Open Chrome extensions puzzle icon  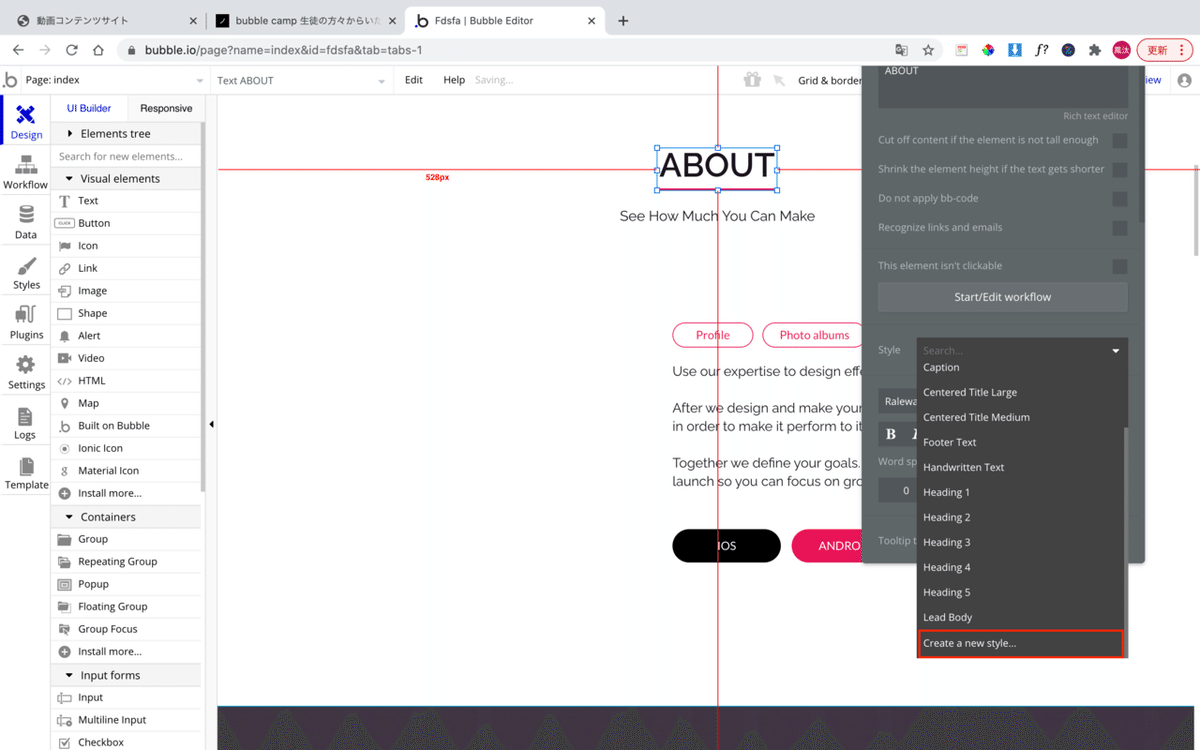click(1095, 50)
